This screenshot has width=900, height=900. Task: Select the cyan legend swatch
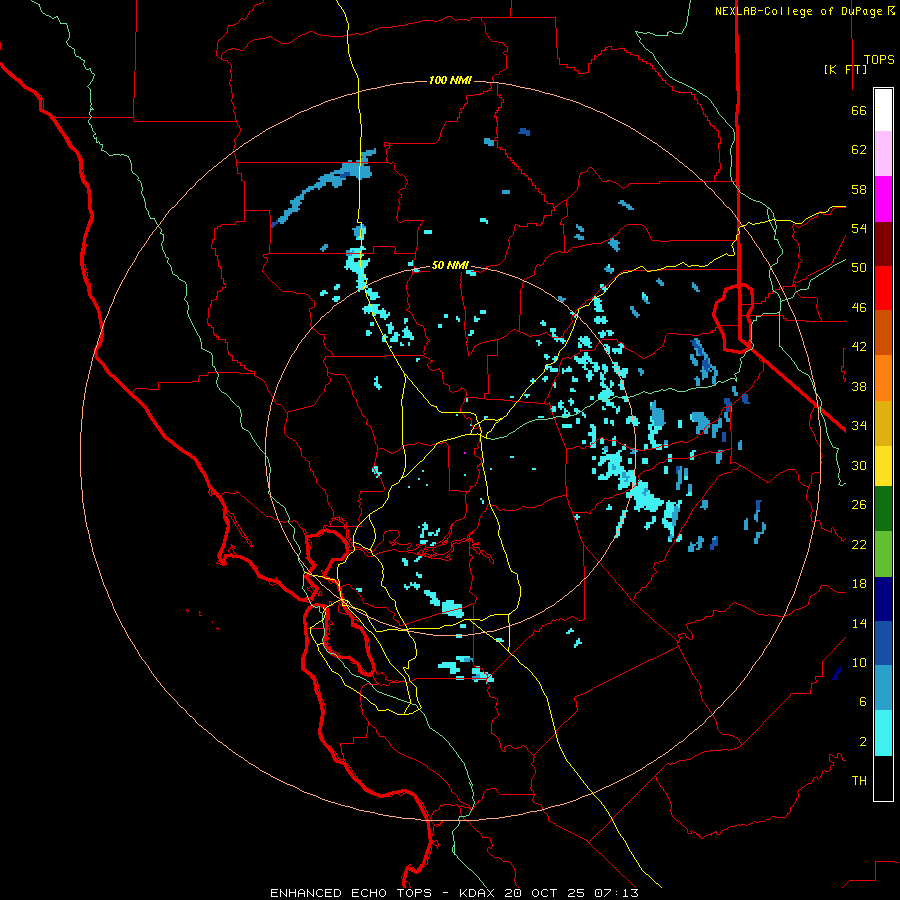pyautogui.click(x=883, y=733)
